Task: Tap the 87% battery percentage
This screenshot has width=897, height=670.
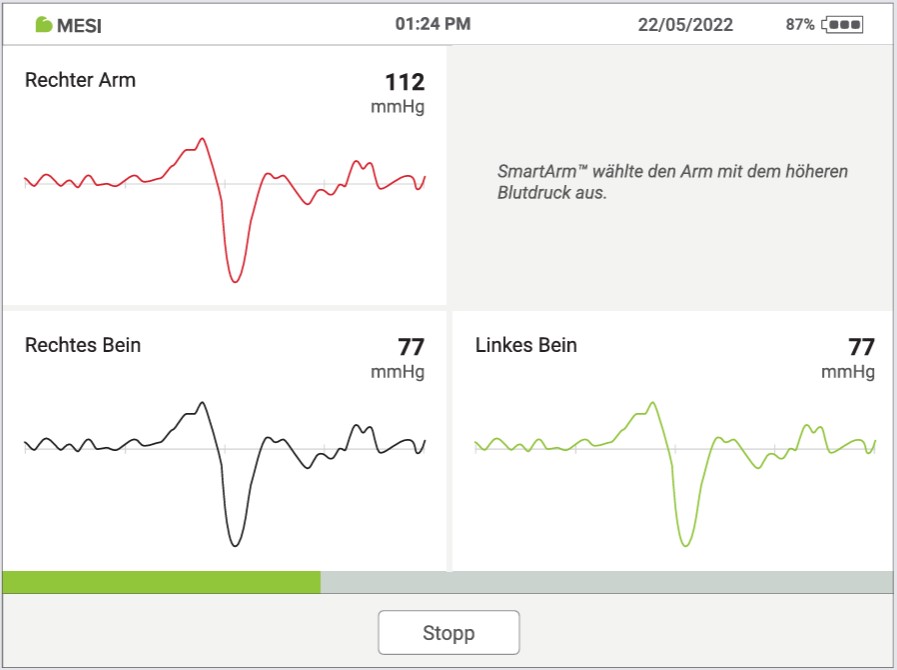Action: click(799, 25)
